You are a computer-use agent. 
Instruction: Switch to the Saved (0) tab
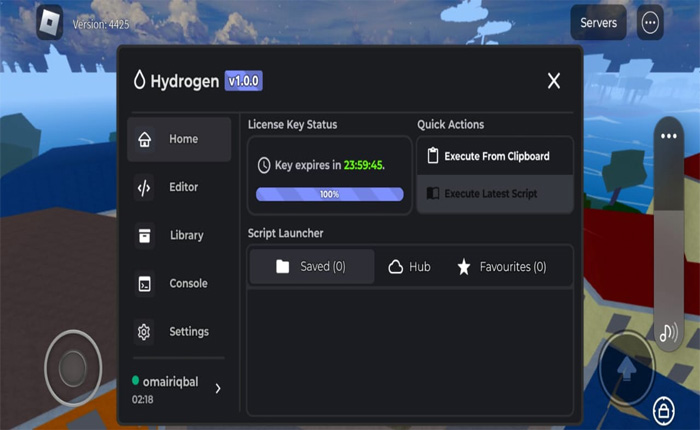(312, 267)
